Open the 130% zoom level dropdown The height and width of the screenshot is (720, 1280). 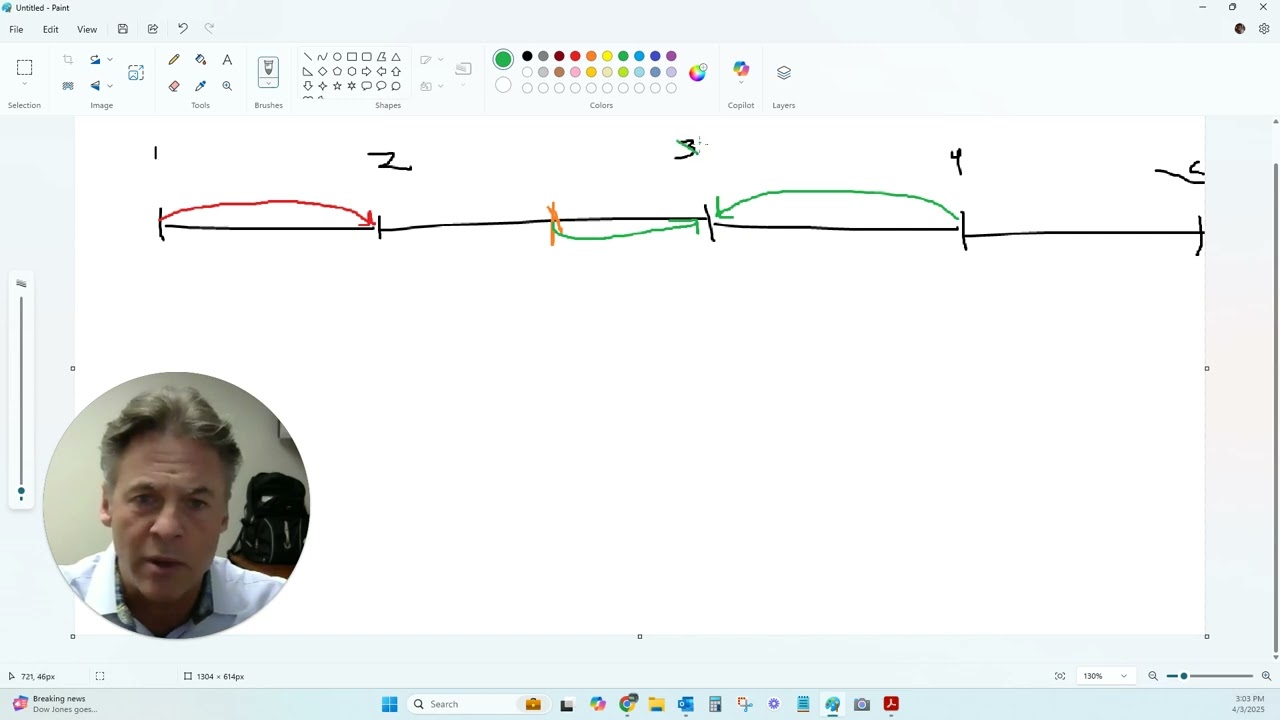click(1104, 676)
